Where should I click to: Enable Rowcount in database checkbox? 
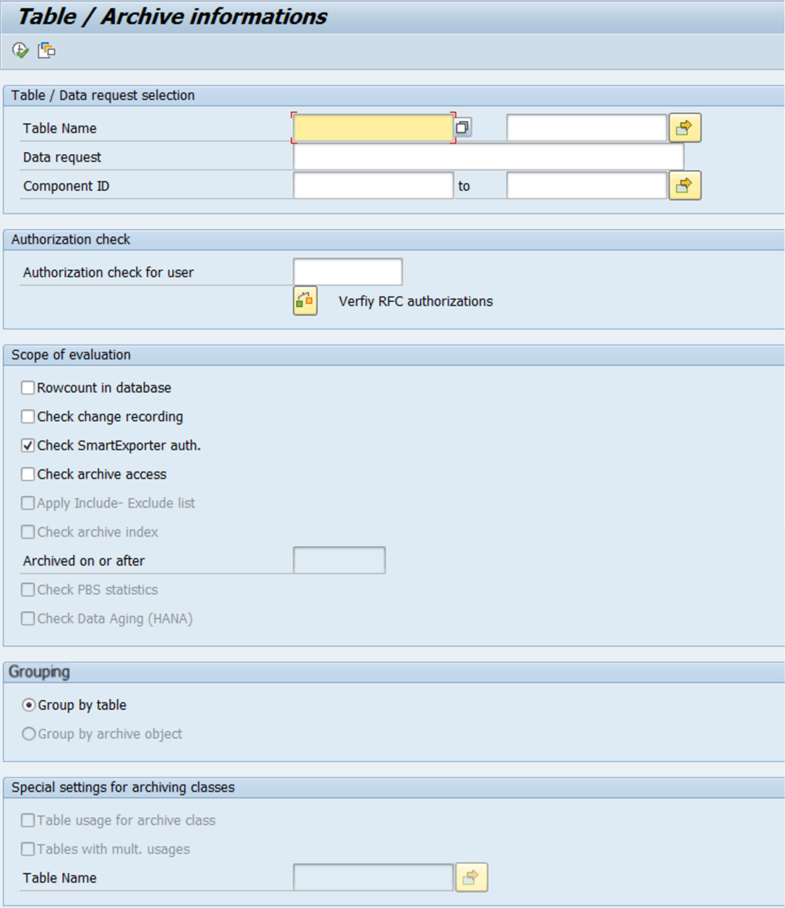(28, 388)
